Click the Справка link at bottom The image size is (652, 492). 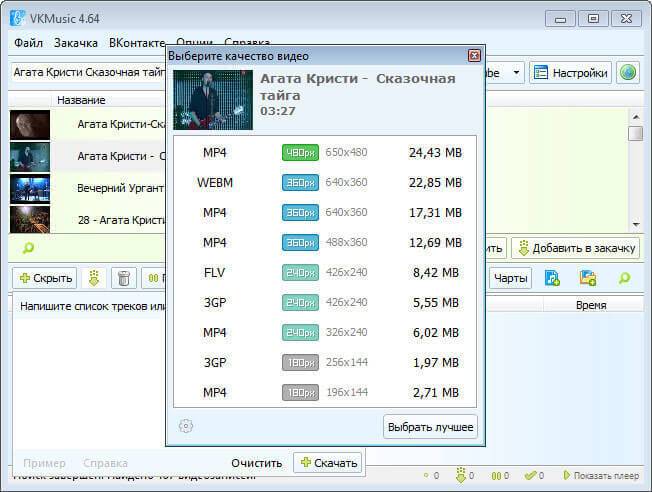point(105,463)
